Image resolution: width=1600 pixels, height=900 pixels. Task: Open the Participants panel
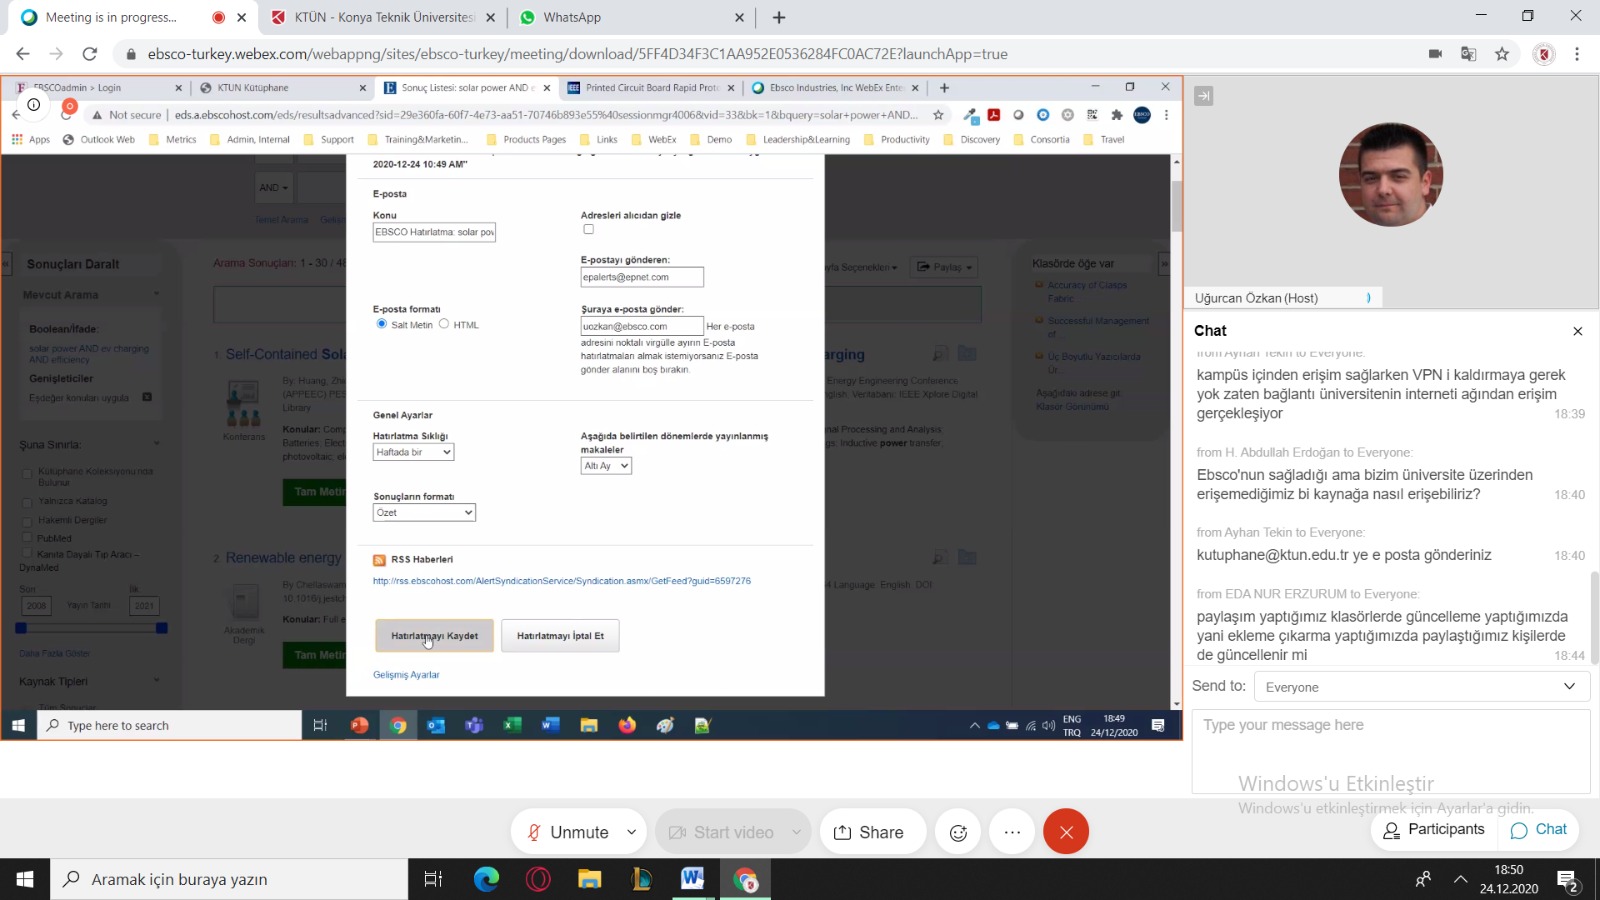coord(1433,829)
